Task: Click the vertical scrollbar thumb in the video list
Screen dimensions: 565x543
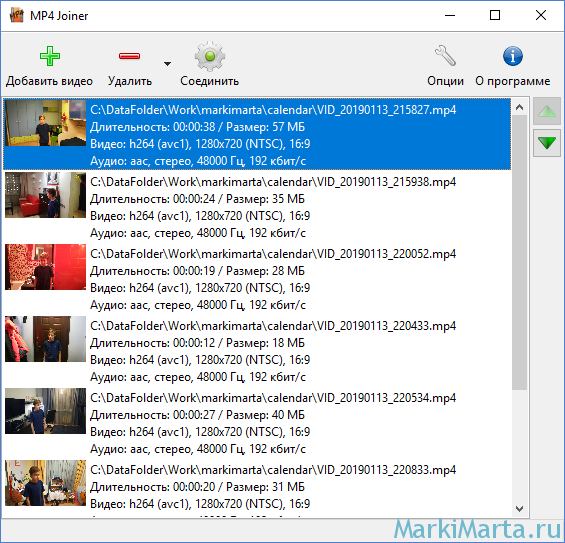Action: [519, 252]
